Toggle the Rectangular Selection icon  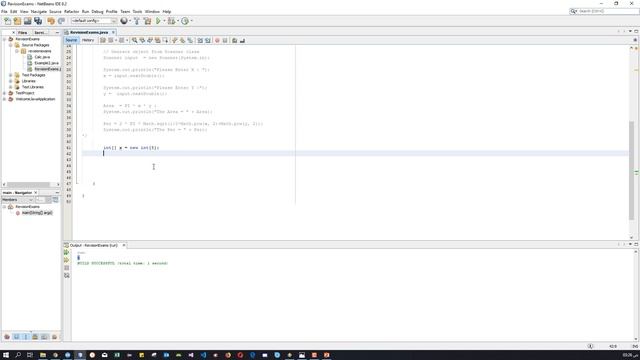click(165, 40)
